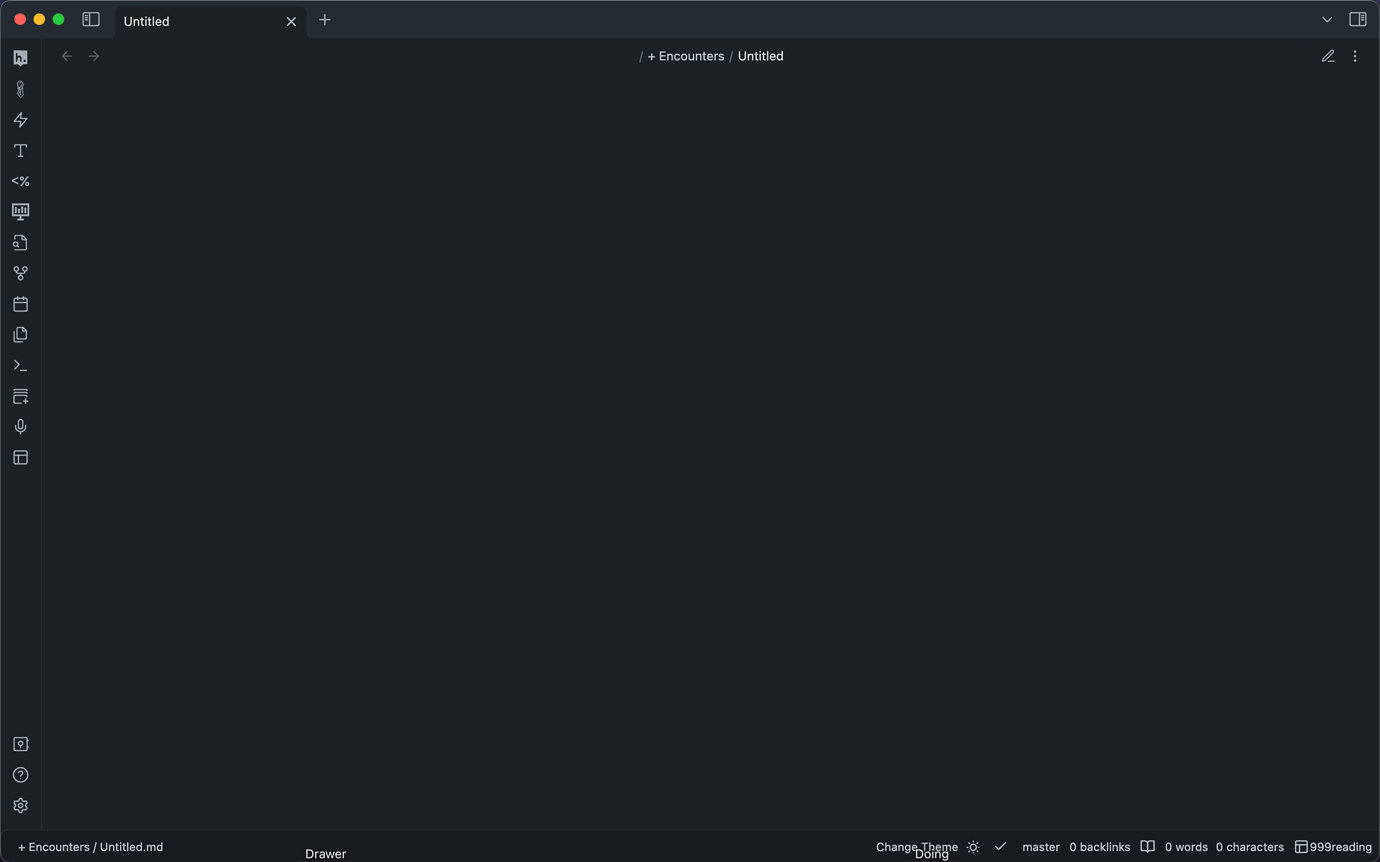Open the presentation chart icon in ribbon

click(20, 212)
